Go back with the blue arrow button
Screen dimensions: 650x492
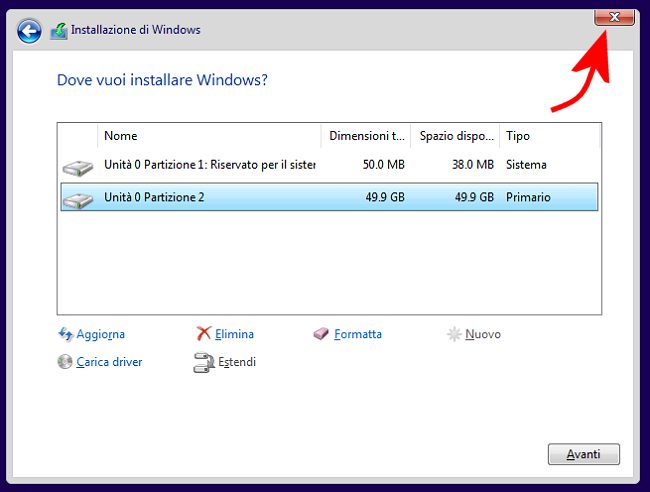click(x=29, y=31)
